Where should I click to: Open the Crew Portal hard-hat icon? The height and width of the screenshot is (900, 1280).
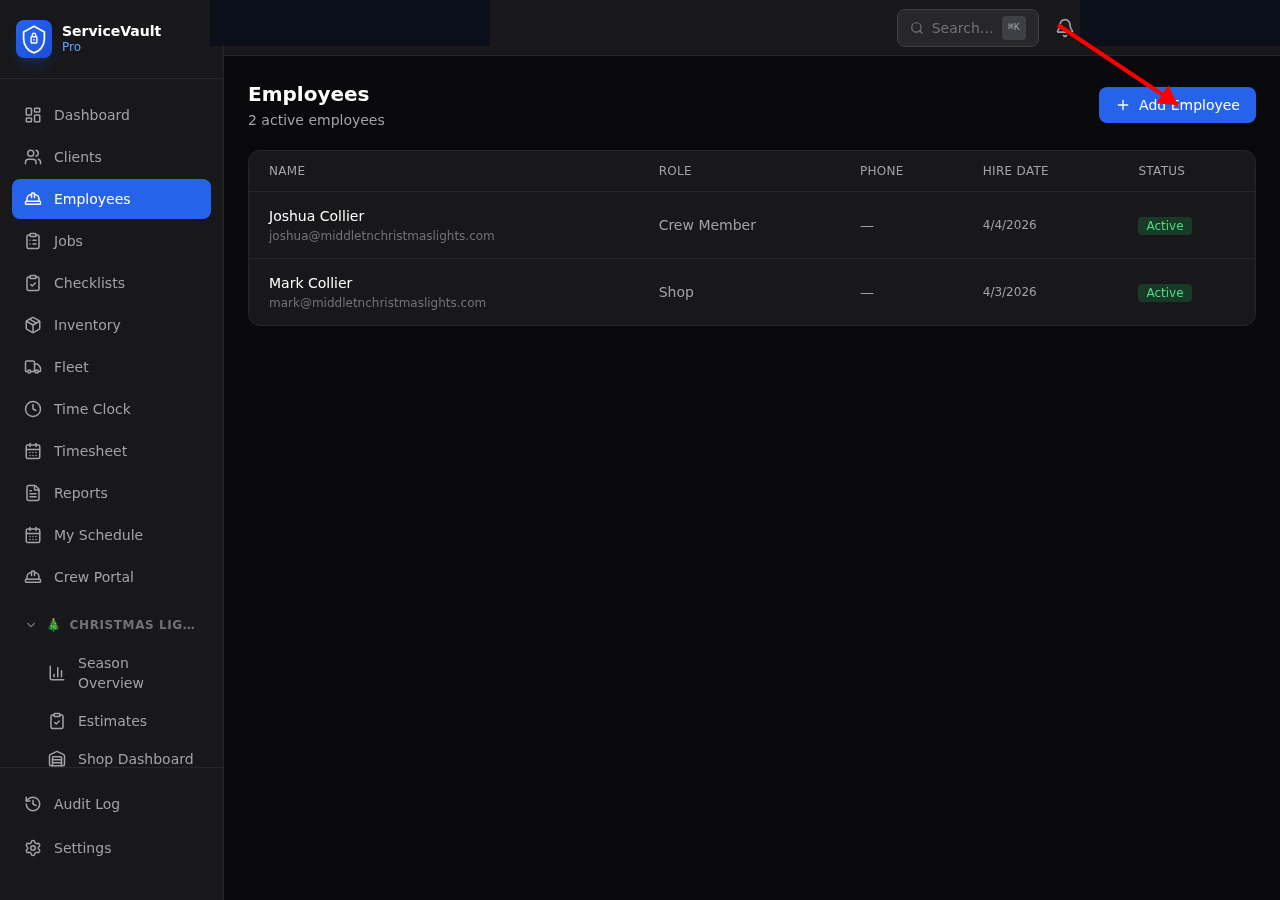(32, 577)
